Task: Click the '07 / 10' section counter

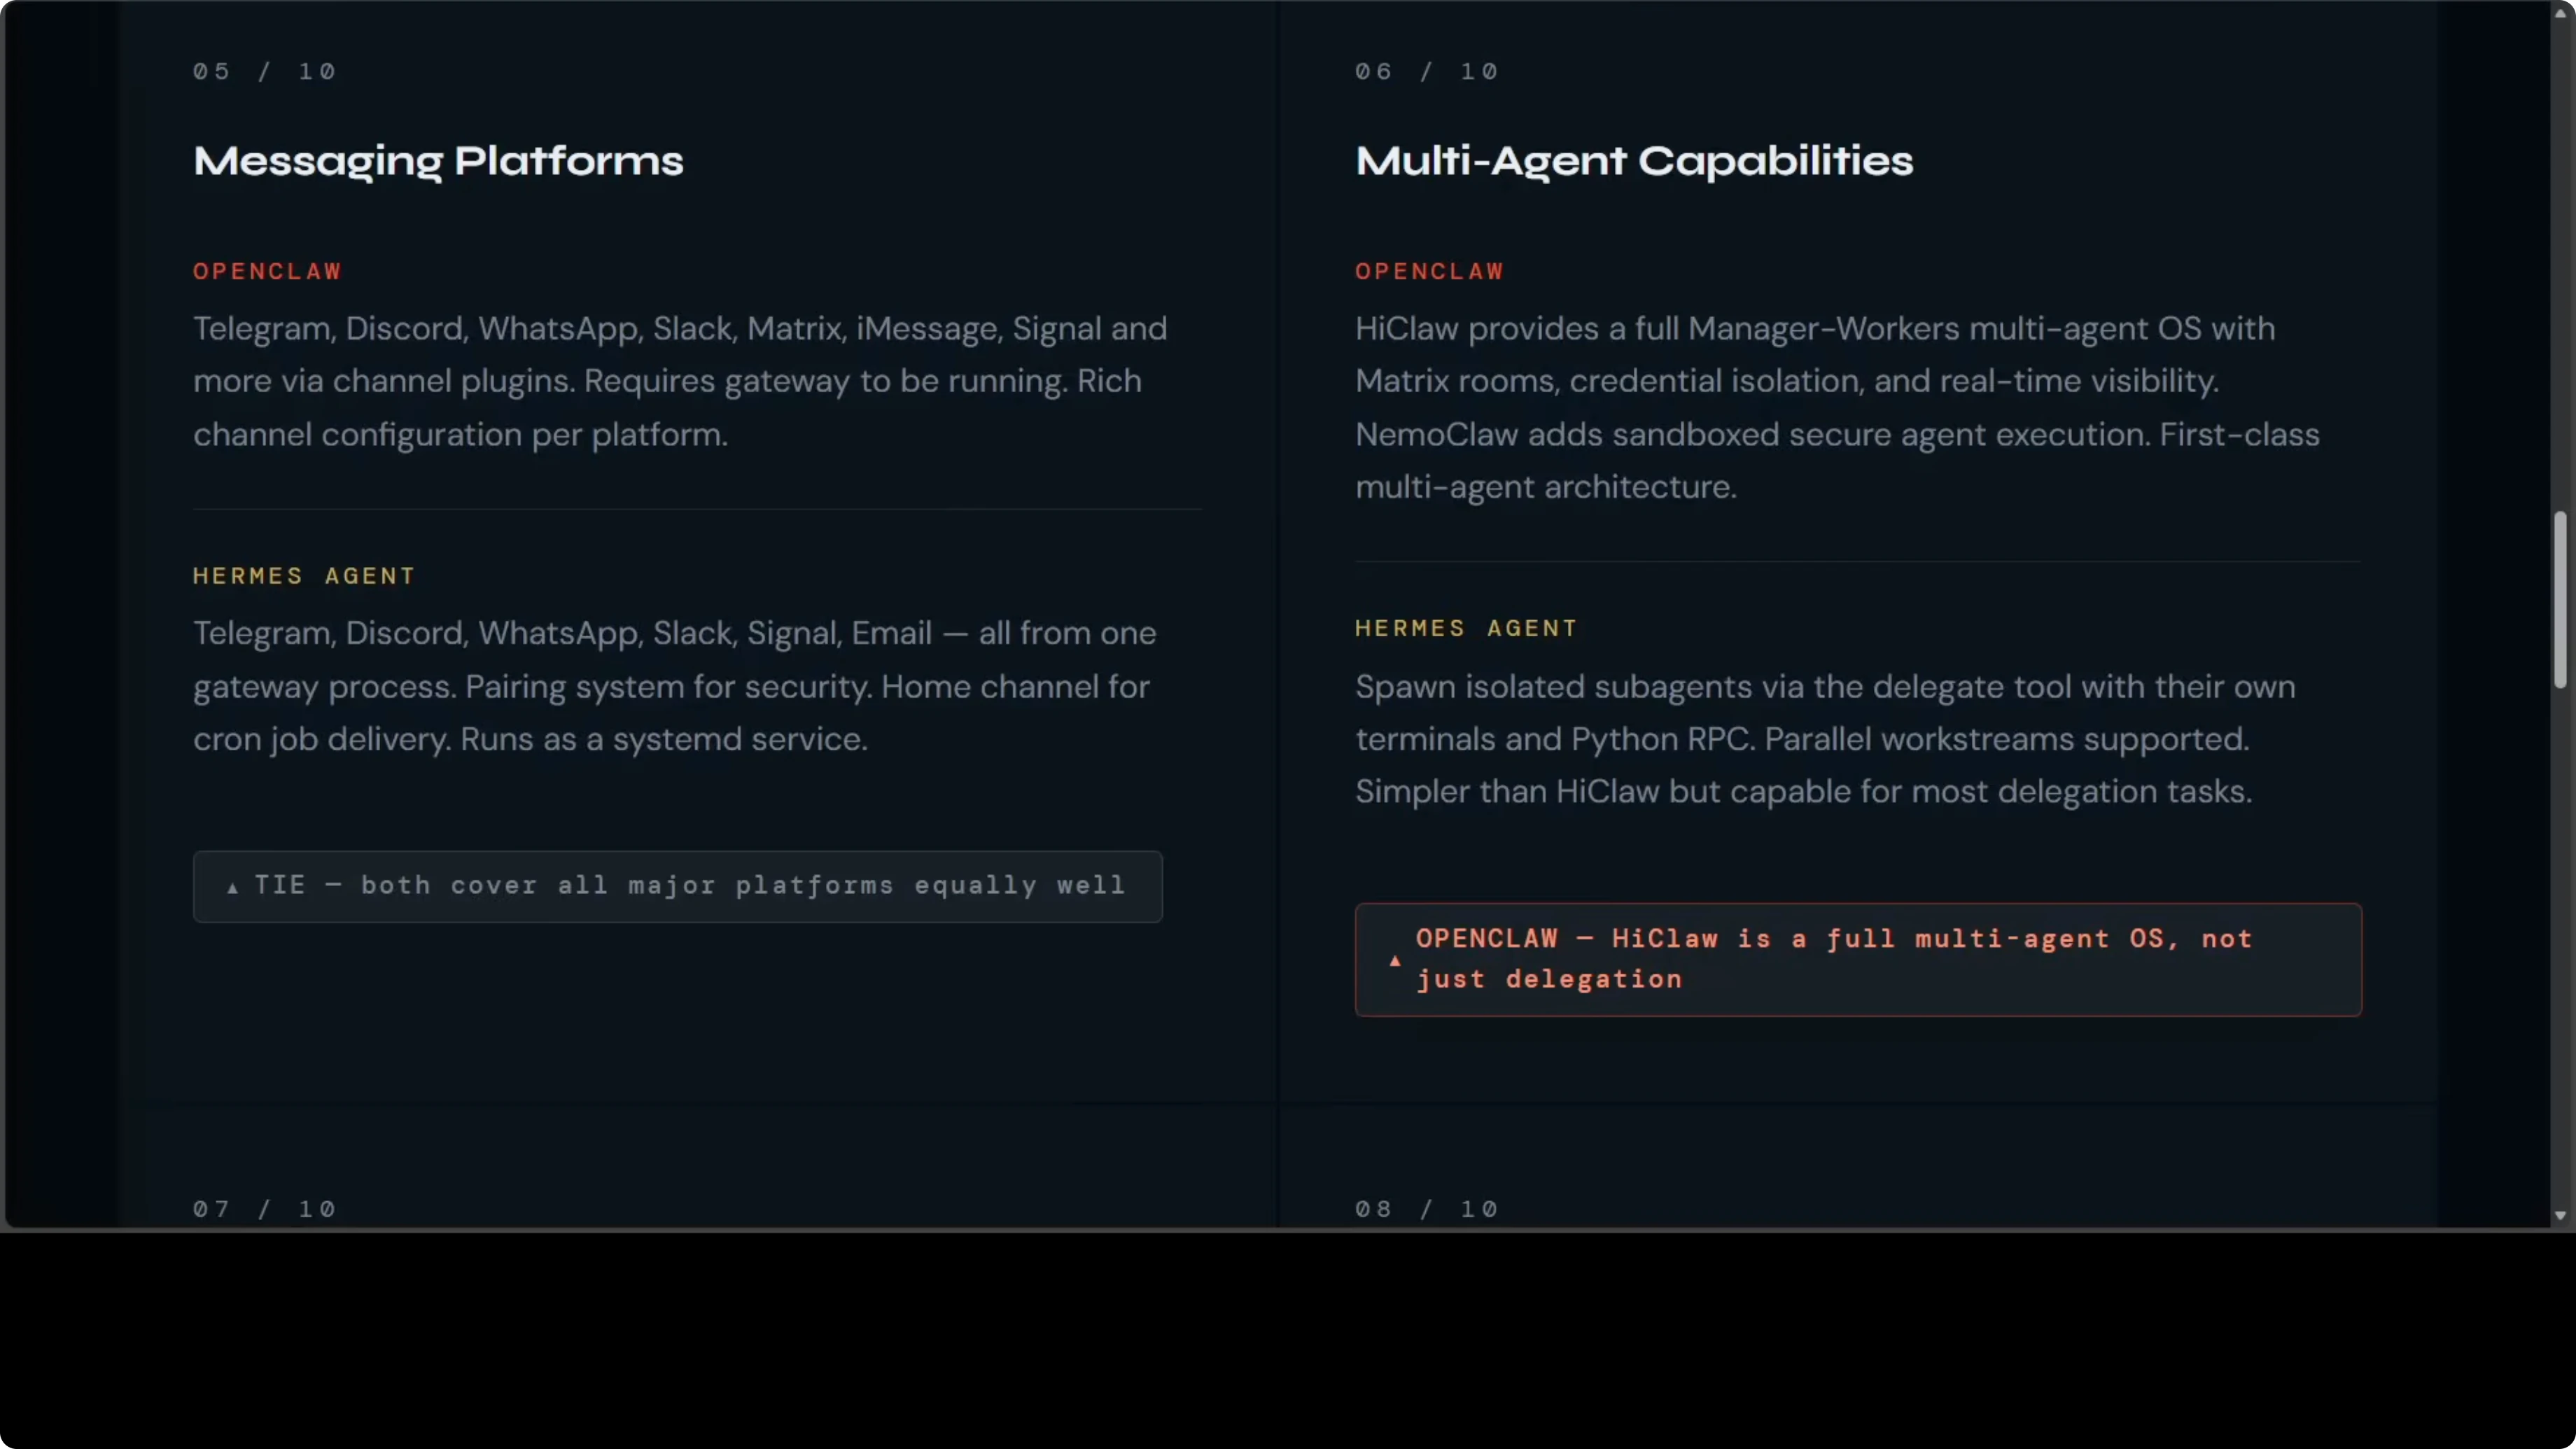Action: coord(265,1208)
